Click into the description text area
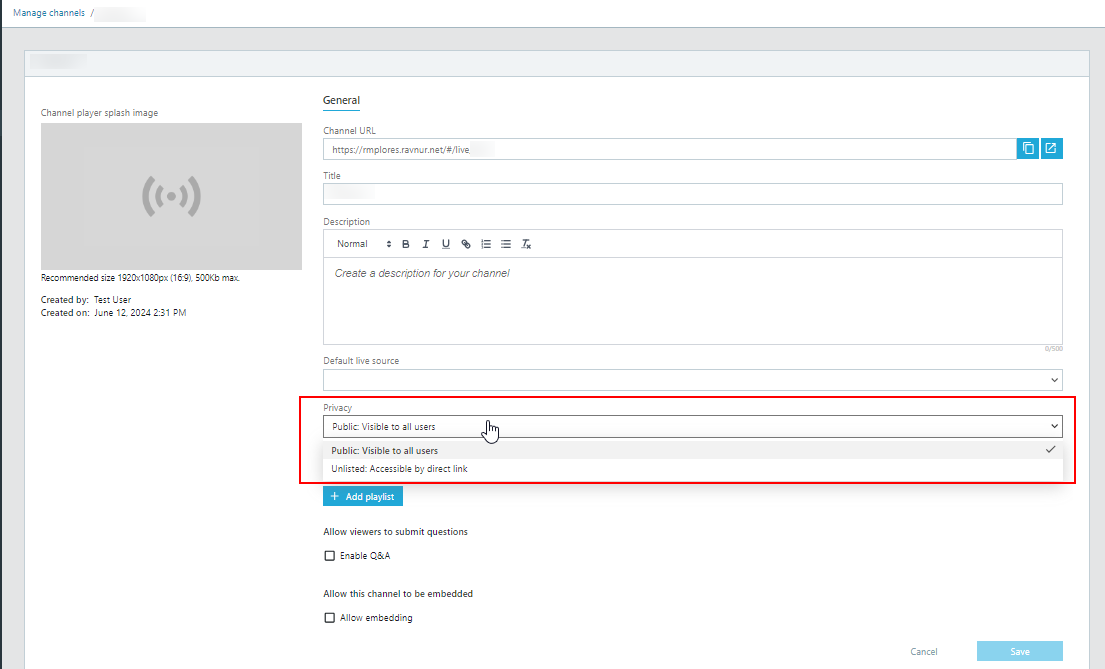The image size is (1105, 669). tap(693, 301)
